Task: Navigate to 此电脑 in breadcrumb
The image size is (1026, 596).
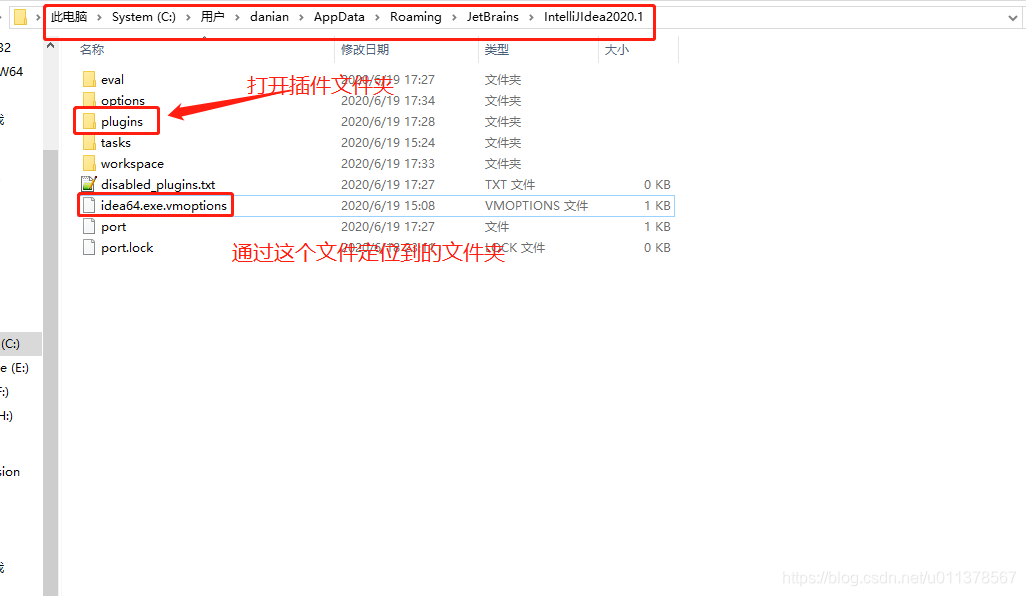Action: 69,17
